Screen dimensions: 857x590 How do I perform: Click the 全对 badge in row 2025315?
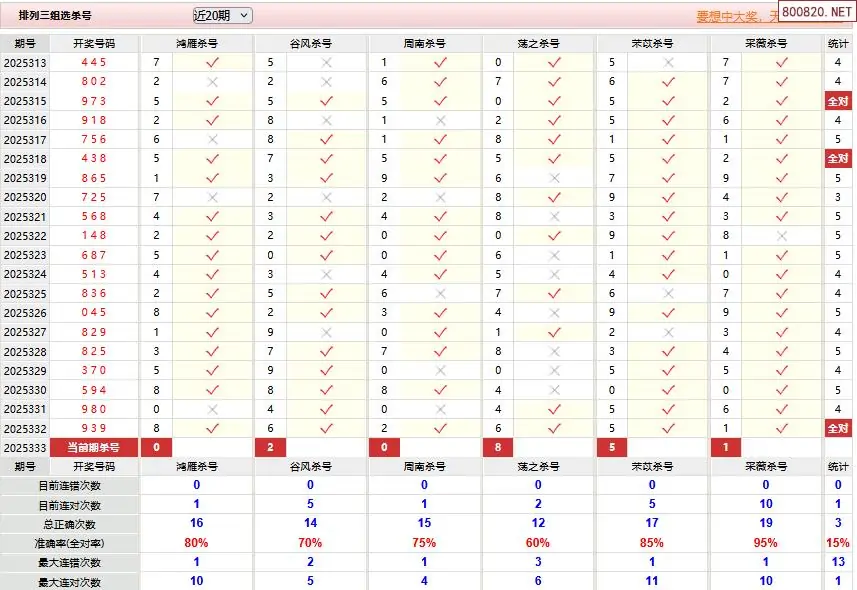tap(837, 101)
